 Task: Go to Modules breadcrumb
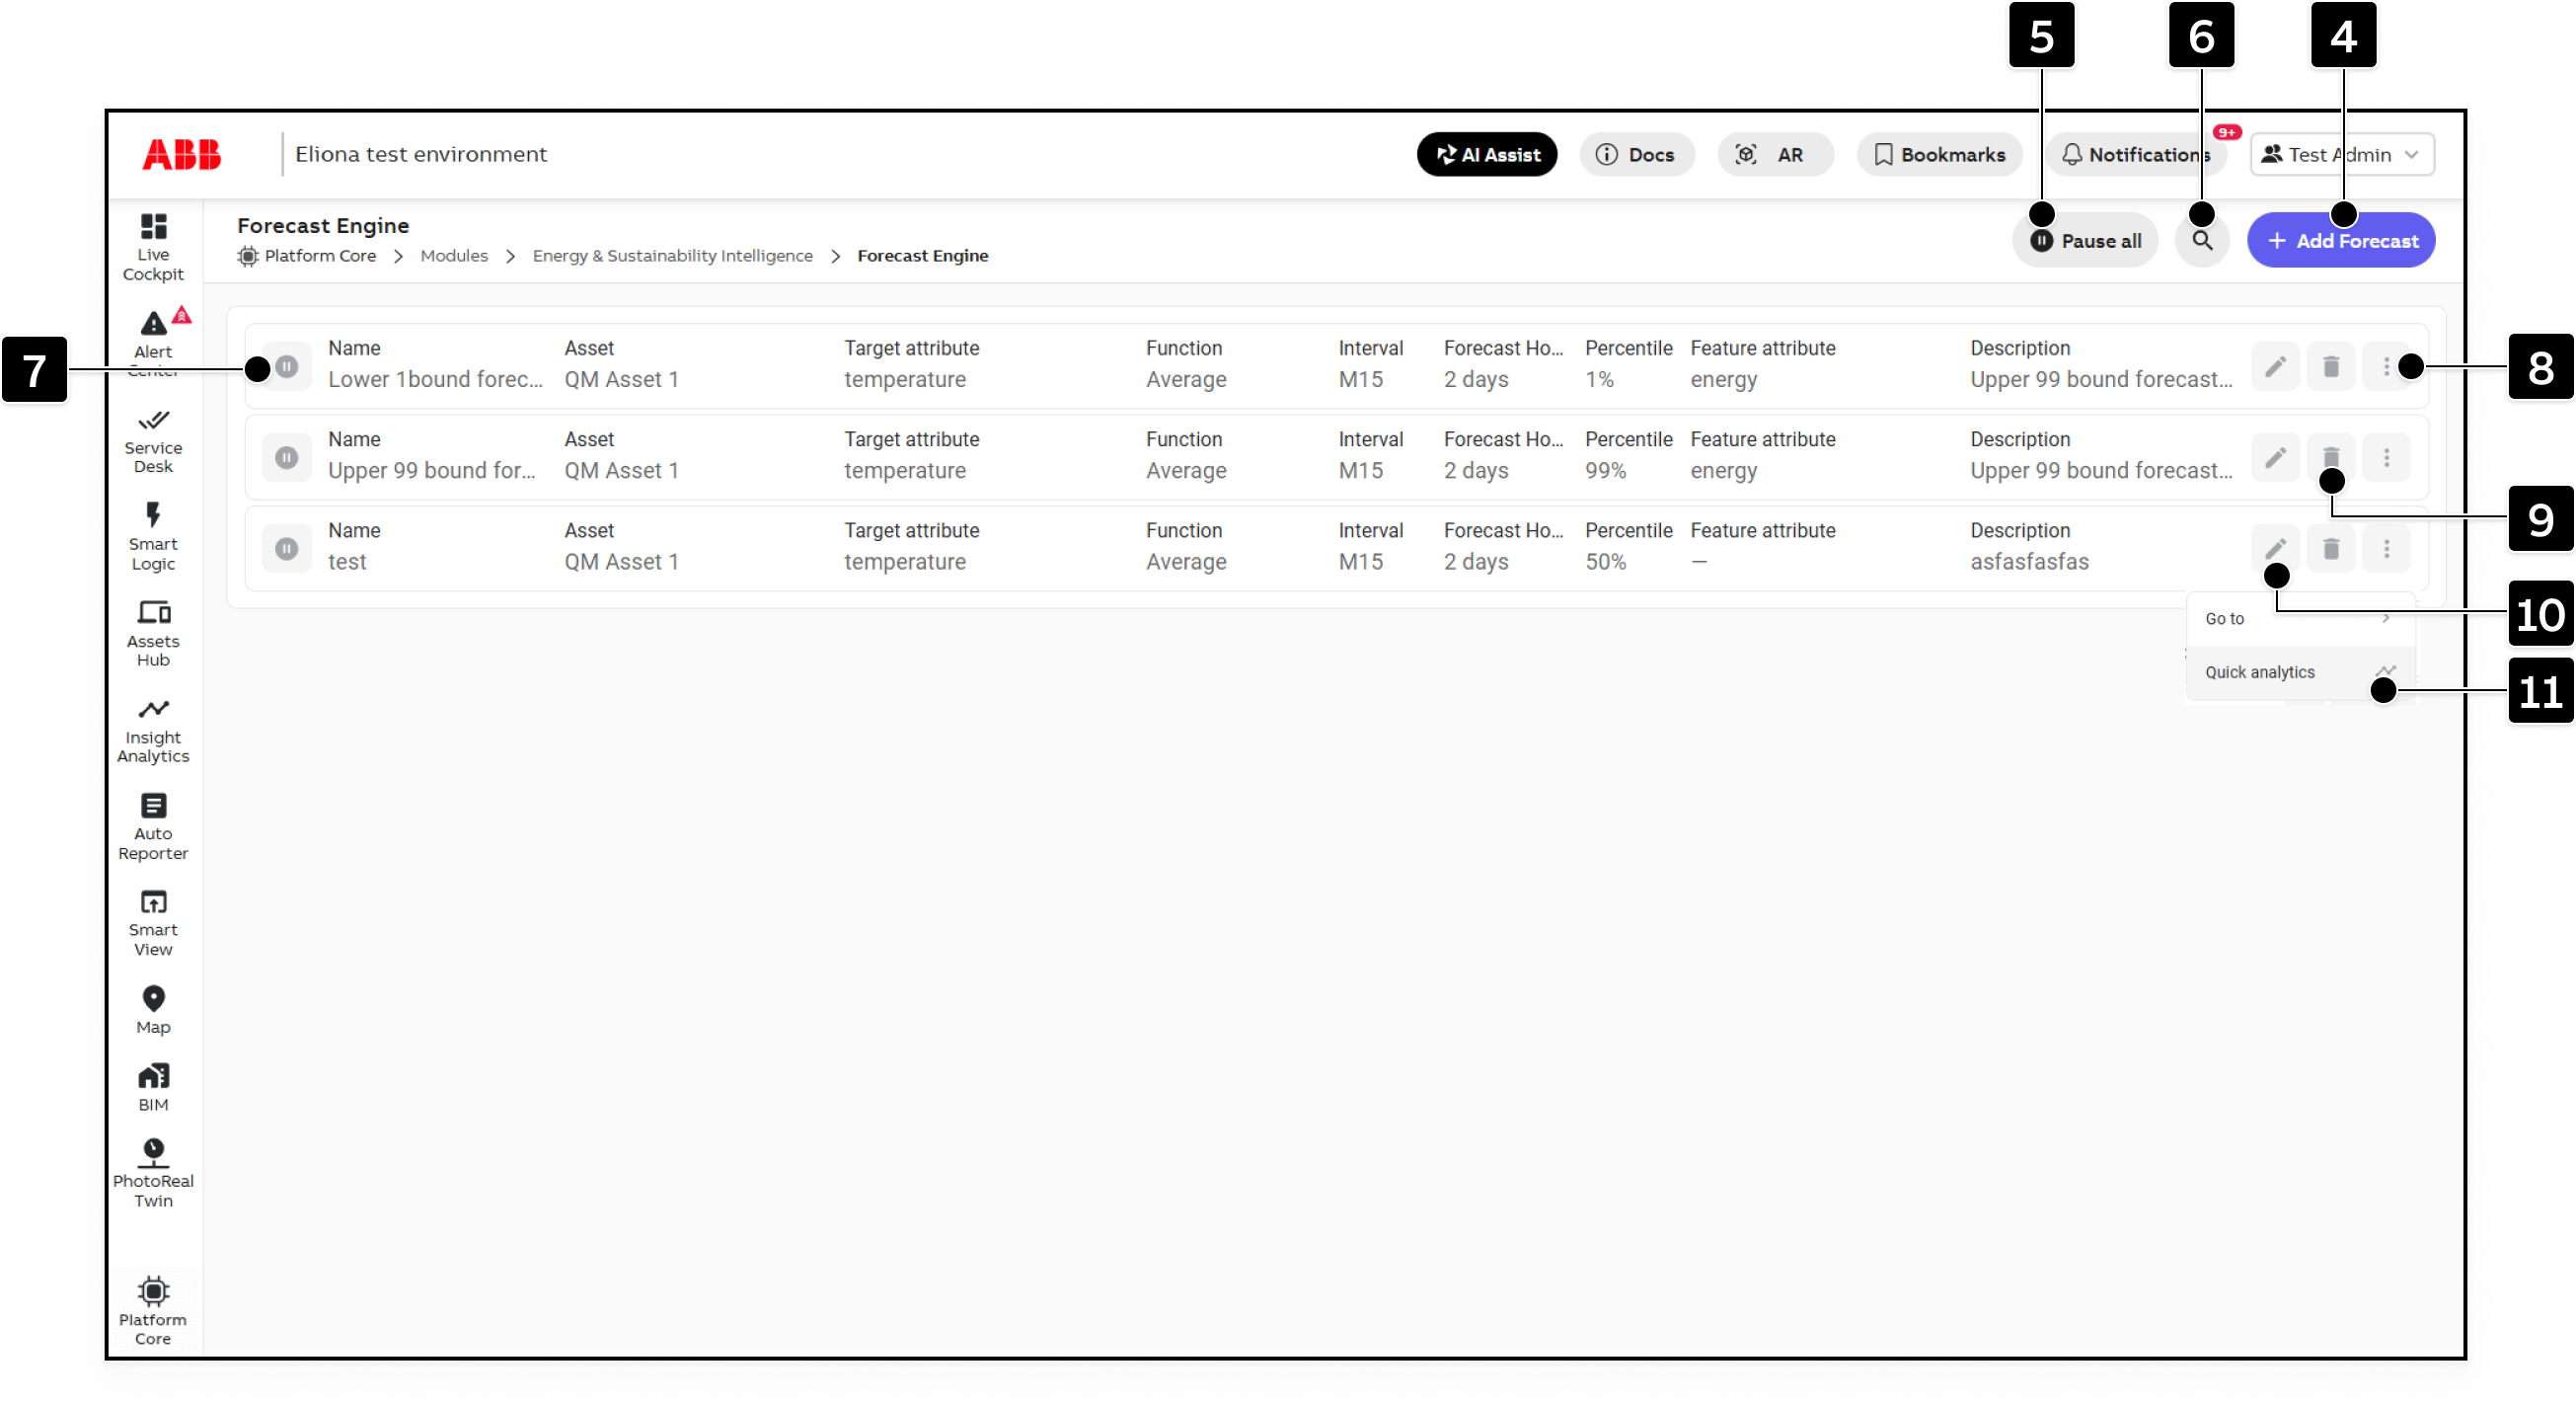pyautogui.click(x=454, y=256)
